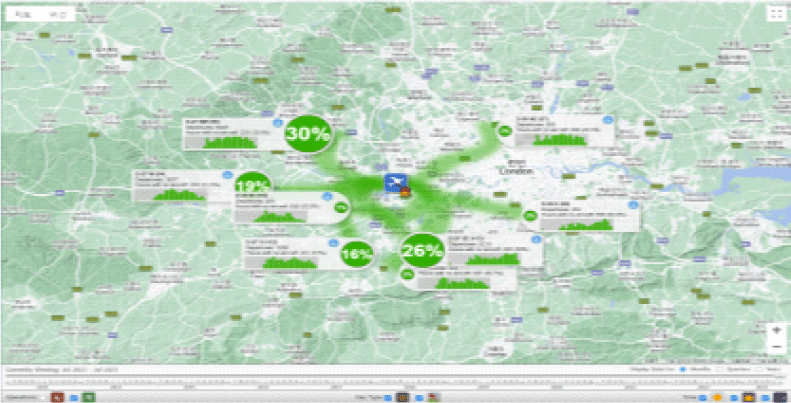791x403 pixels.
Task: Toggle the checkbox next to green arrivals icon
Action: 74,397
